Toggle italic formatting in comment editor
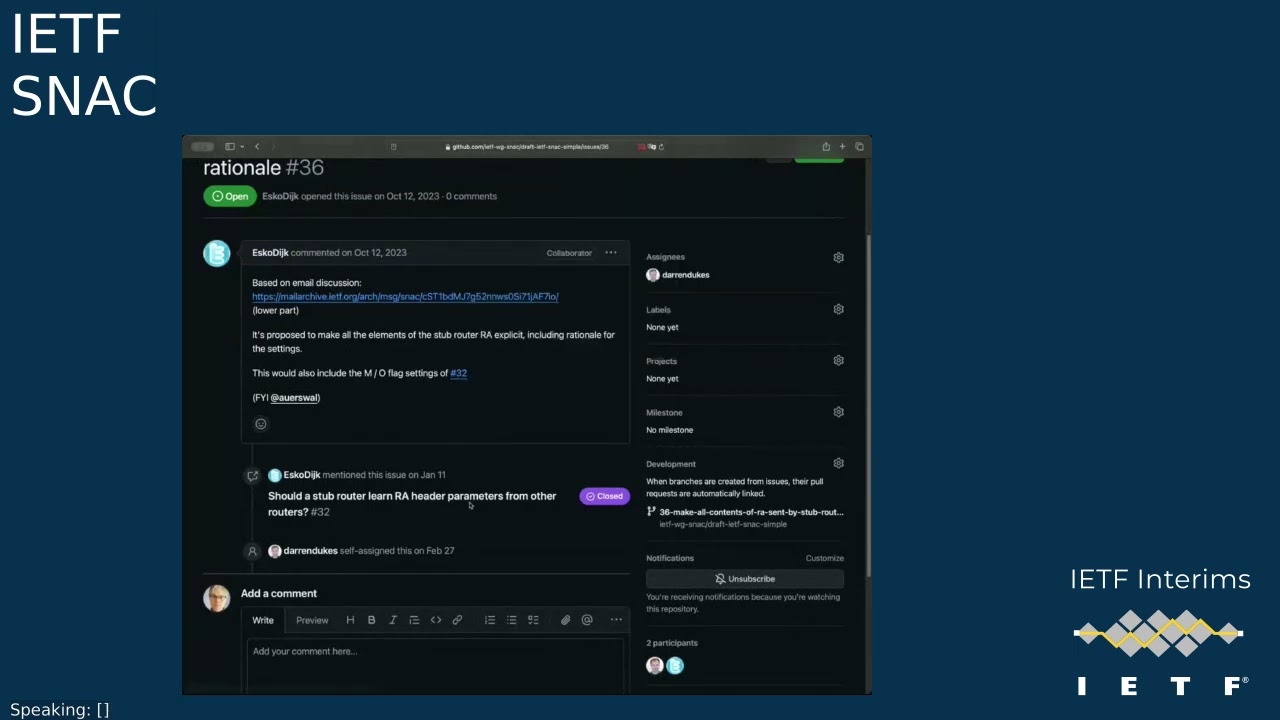This screenshot has width=1280, height=720. pyautogui.click(x=392, y=620)
